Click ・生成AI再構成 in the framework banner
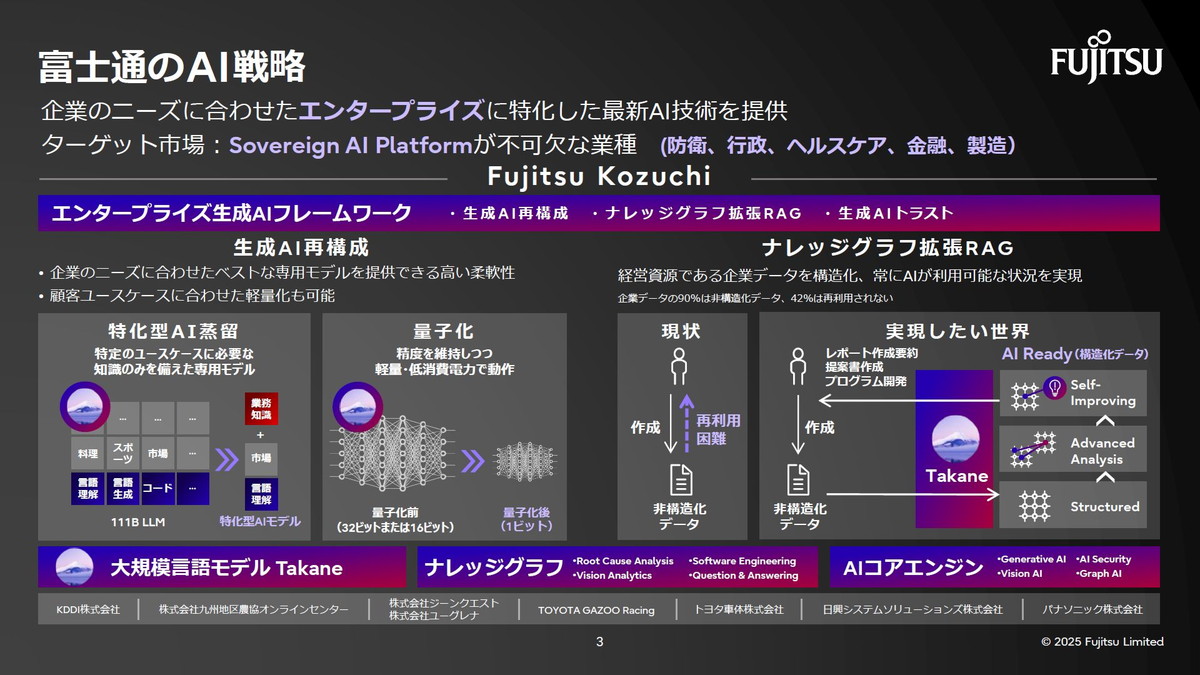 [508, 213]
